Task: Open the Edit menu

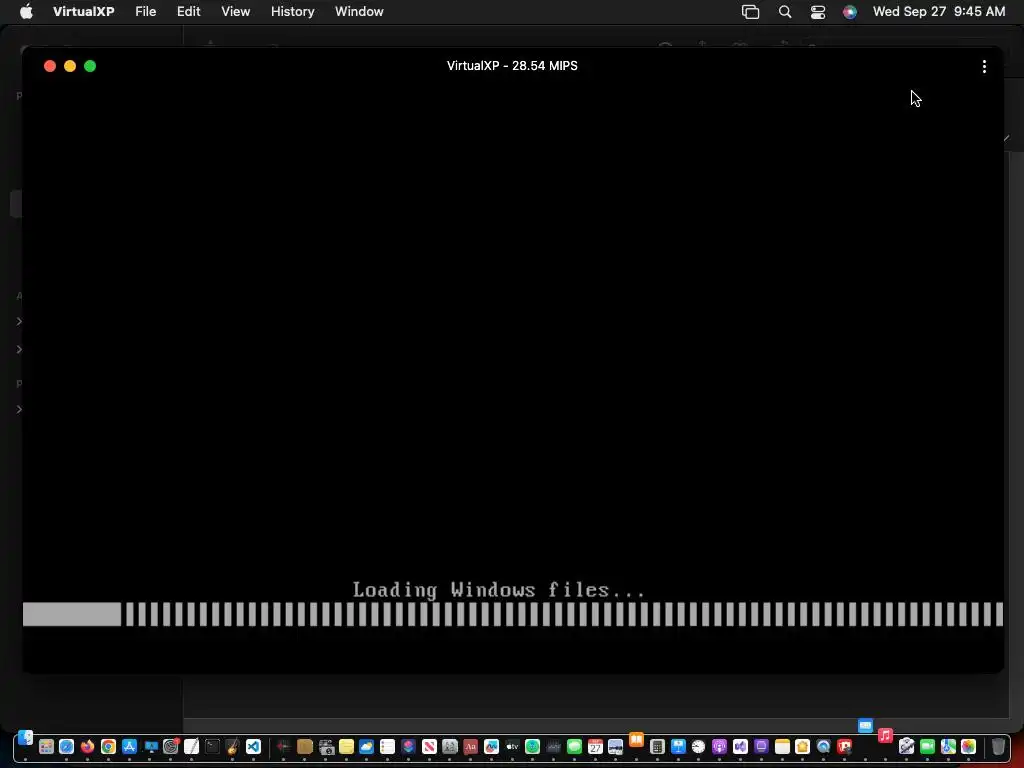Action: coord(188,11)
